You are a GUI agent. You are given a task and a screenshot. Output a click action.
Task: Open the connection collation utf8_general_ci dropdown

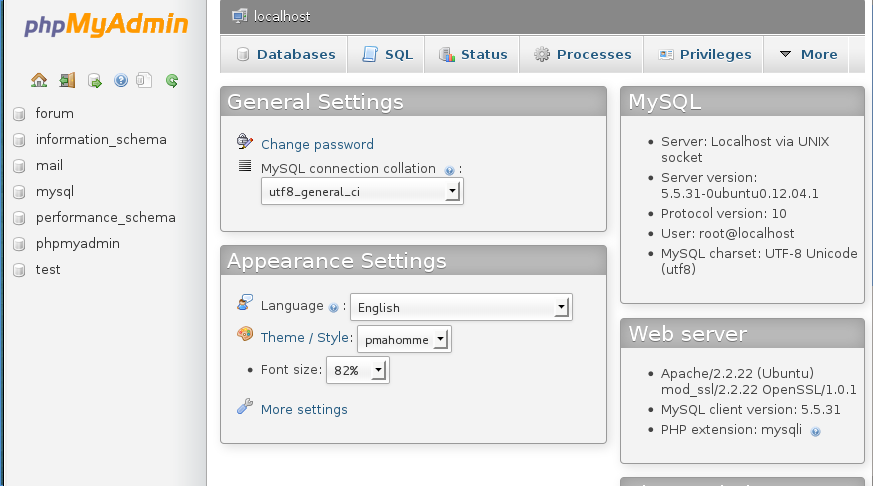pos(362,192)
